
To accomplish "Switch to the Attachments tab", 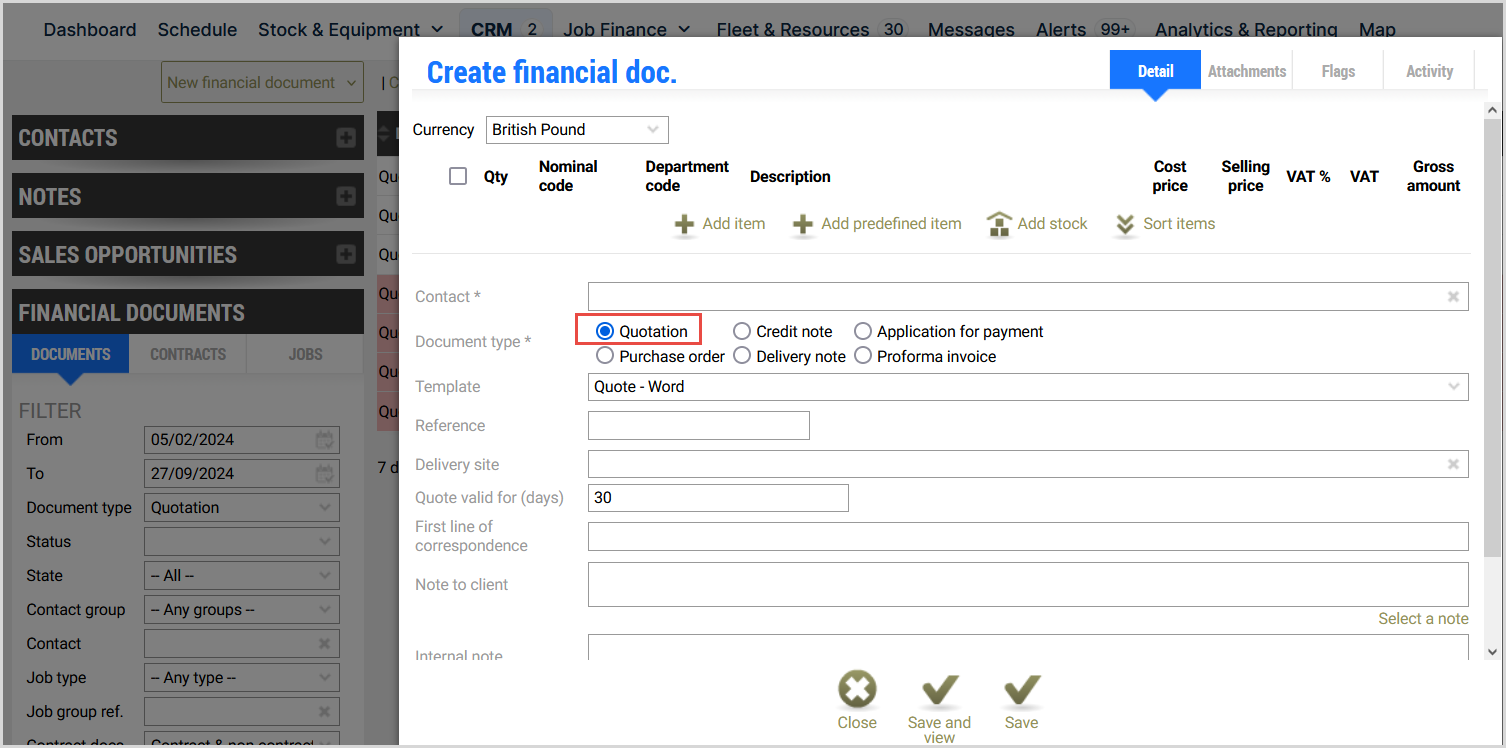I will (1246, 71).
